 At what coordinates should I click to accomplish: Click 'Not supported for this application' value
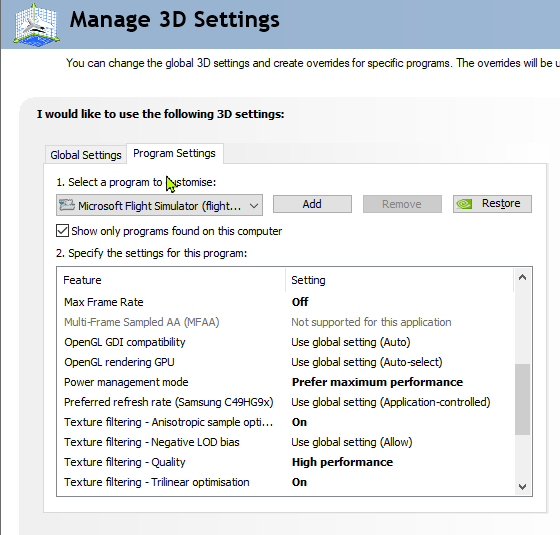371,322
